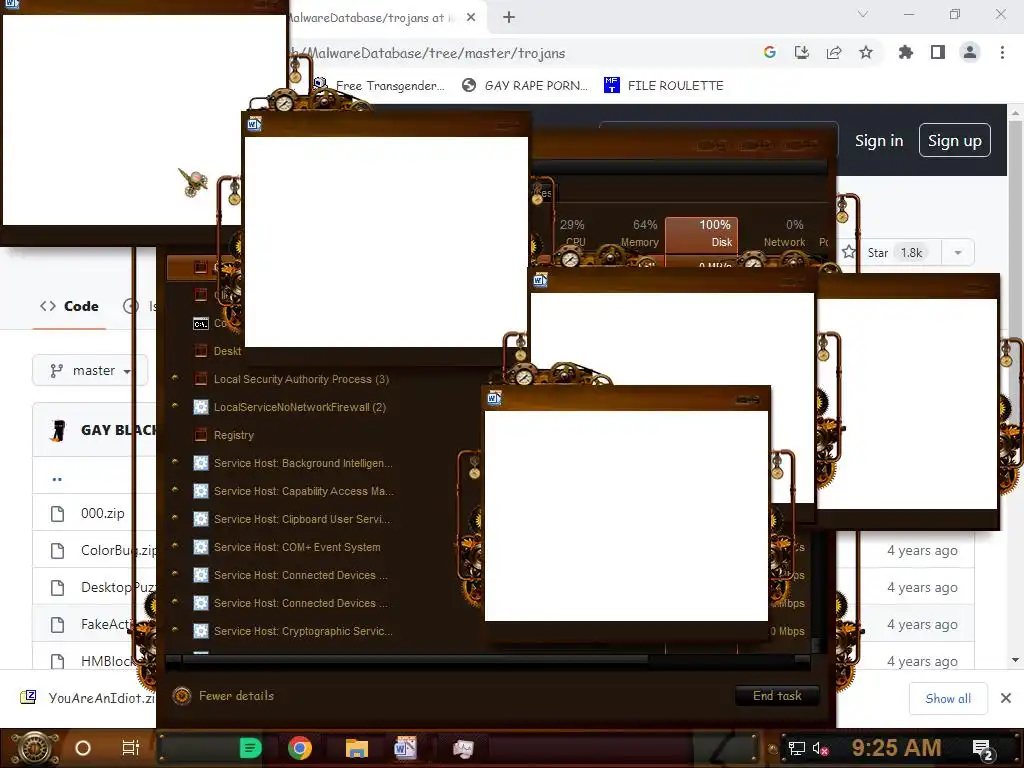Open the share page icon in Chrome
Screen dimensions: 1024x768
(834, 52)
